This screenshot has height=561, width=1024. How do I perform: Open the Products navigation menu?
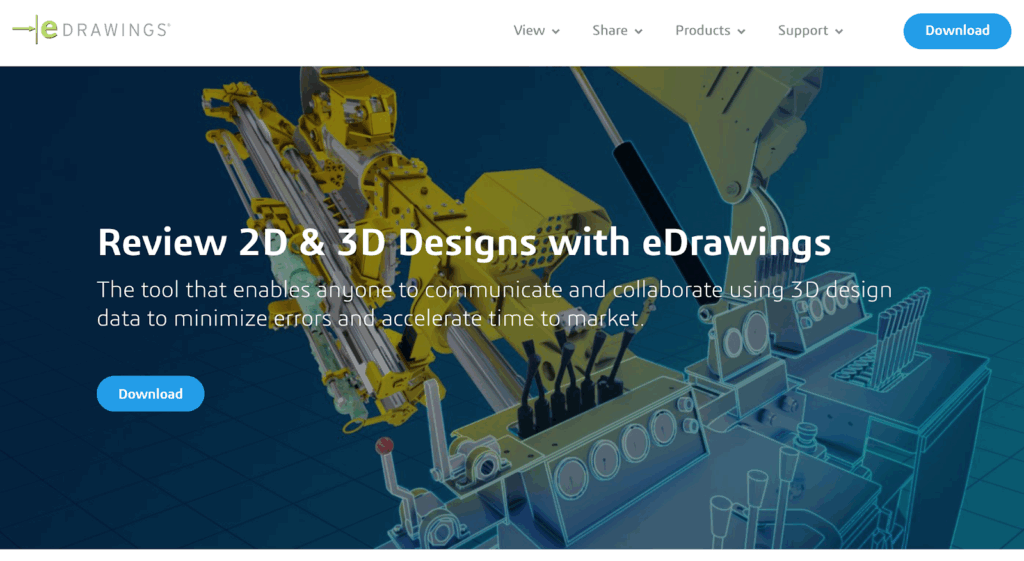pos(702,30)
